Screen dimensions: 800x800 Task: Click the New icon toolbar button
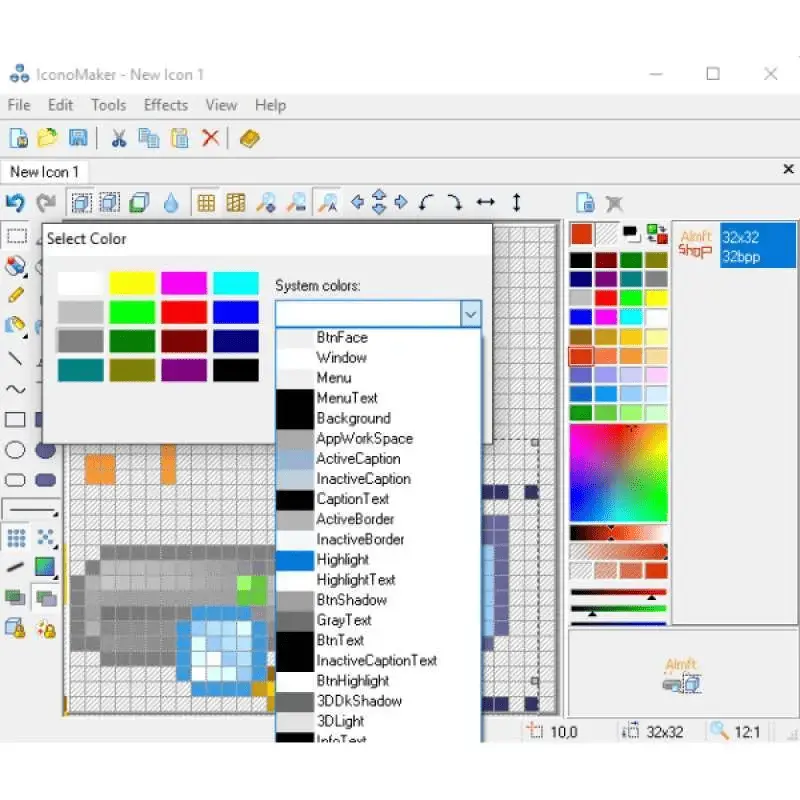click(19, 138)
